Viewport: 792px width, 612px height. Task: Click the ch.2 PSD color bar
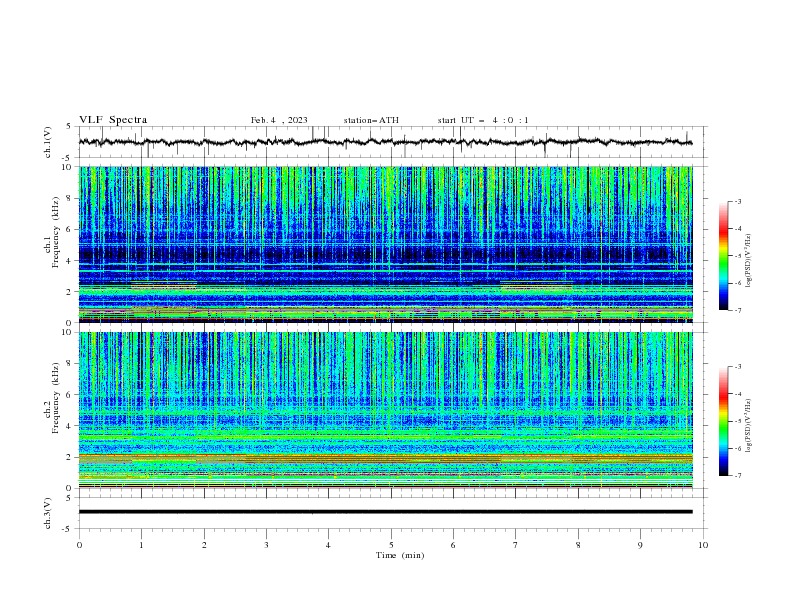(724, 421)
